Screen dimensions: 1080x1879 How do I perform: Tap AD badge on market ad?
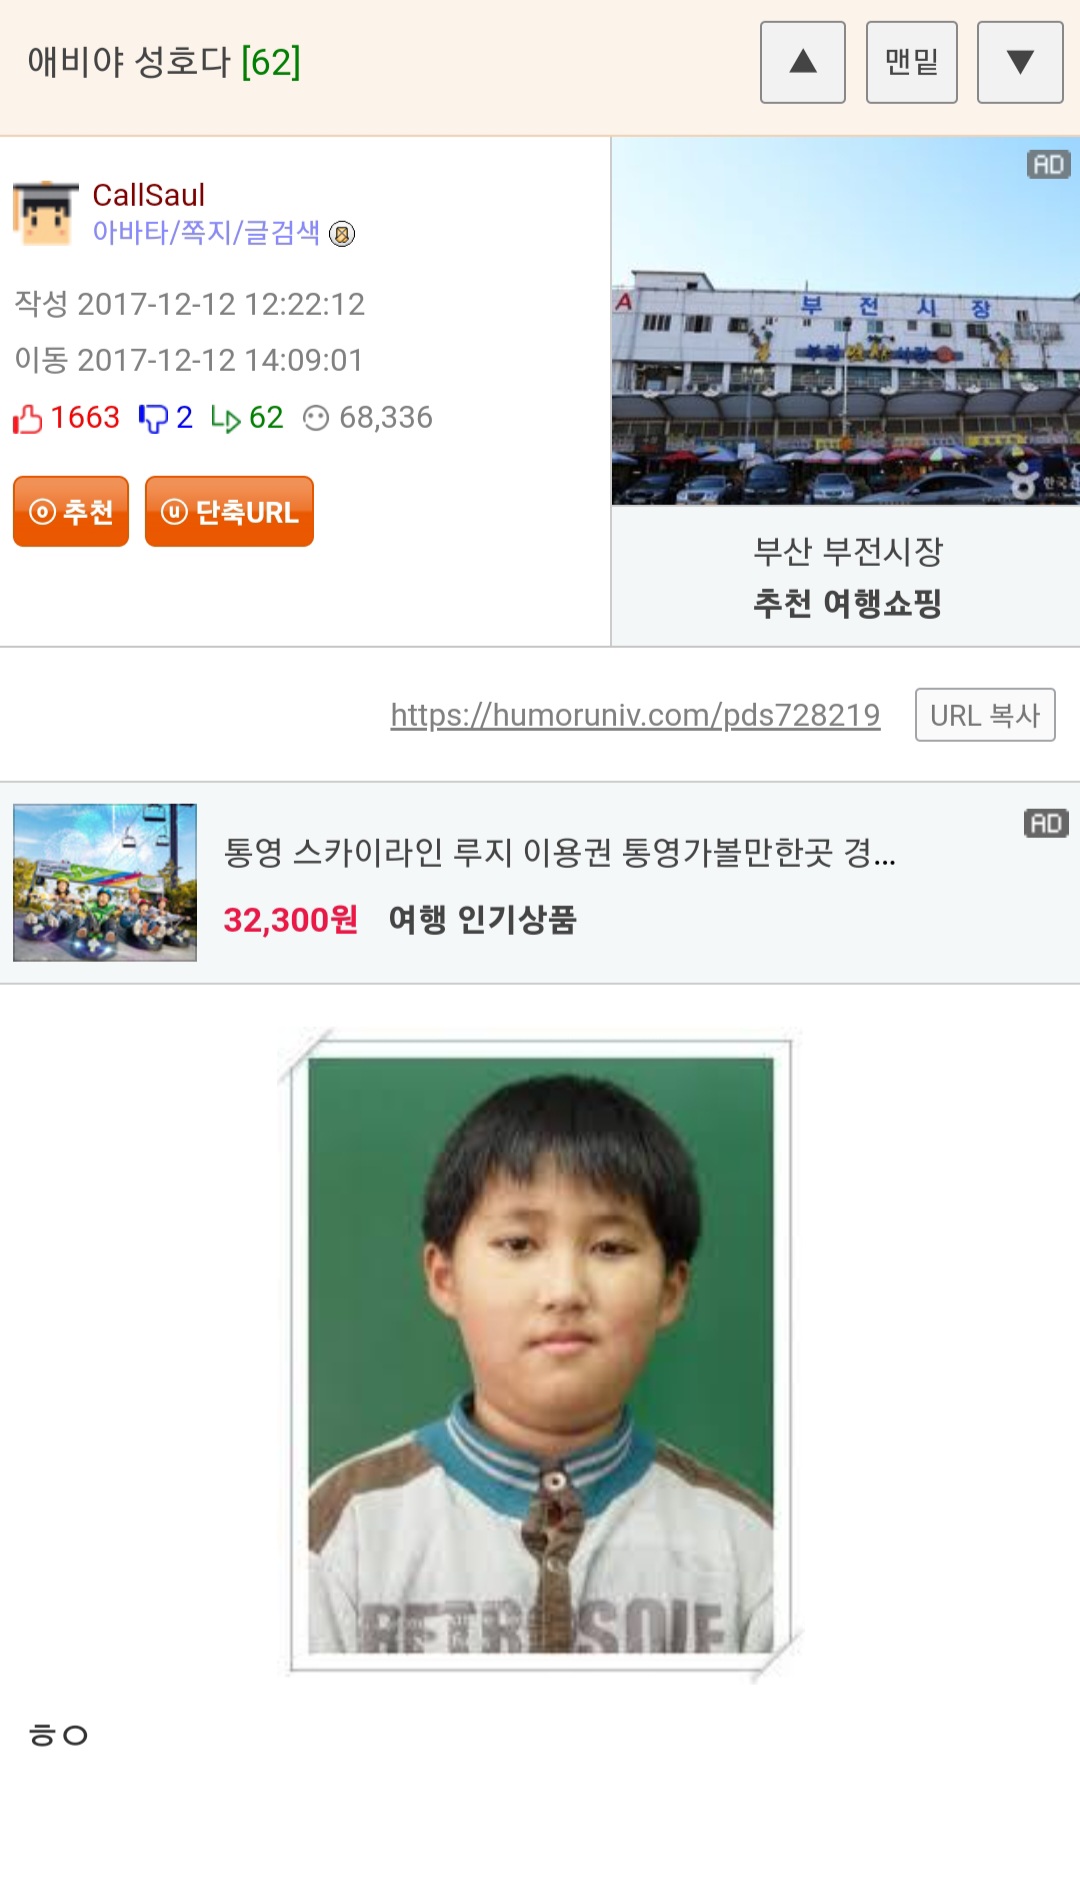(1048, 164)
